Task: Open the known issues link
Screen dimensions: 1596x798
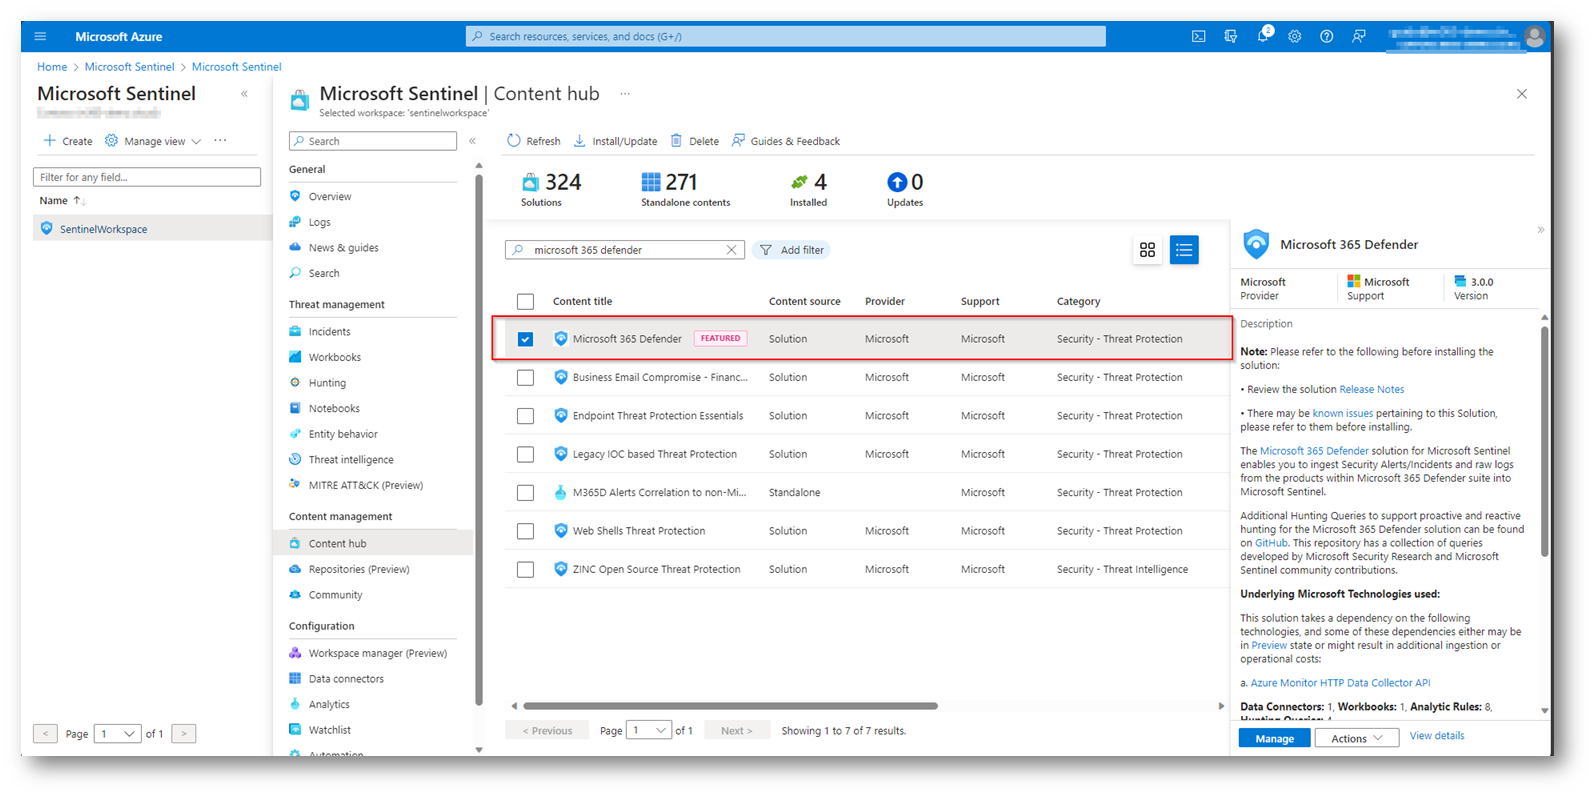Action: coord(1342,413)
